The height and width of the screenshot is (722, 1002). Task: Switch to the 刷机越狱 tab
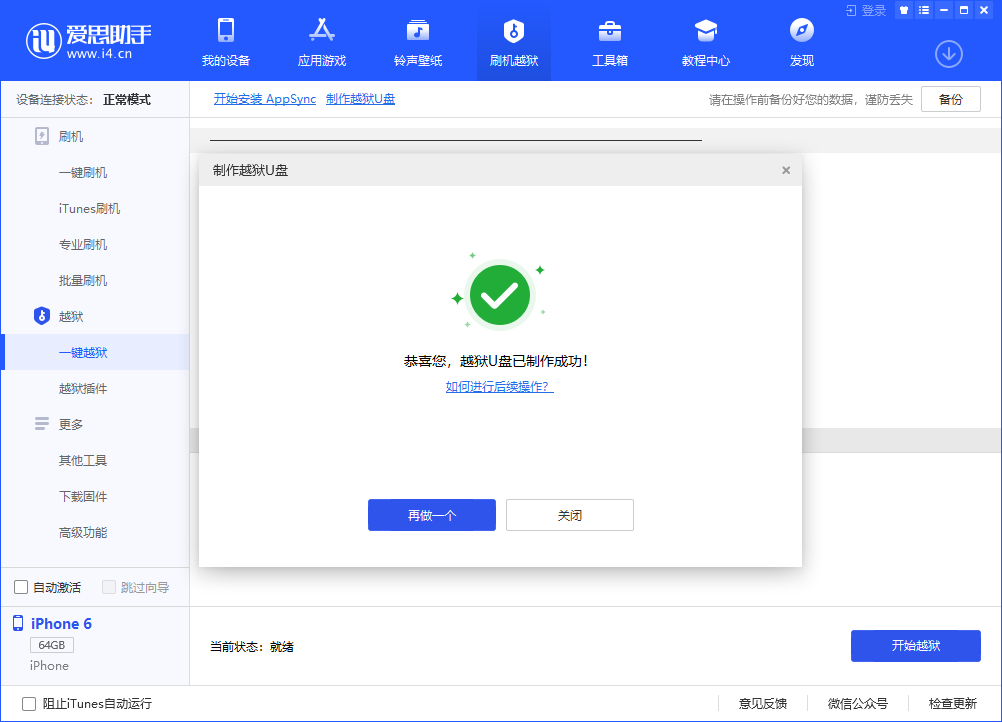[x=514, y=42]
